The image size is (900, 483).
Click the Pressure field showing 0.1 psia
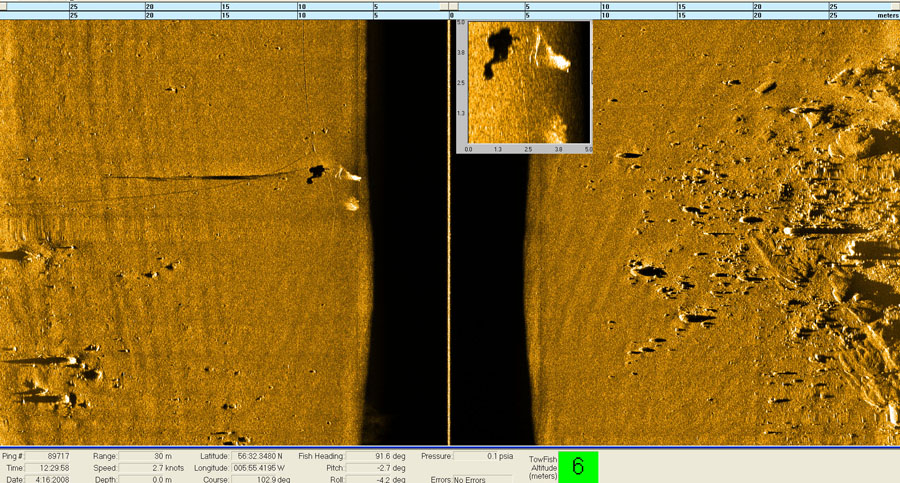click(x=482, y=456)
